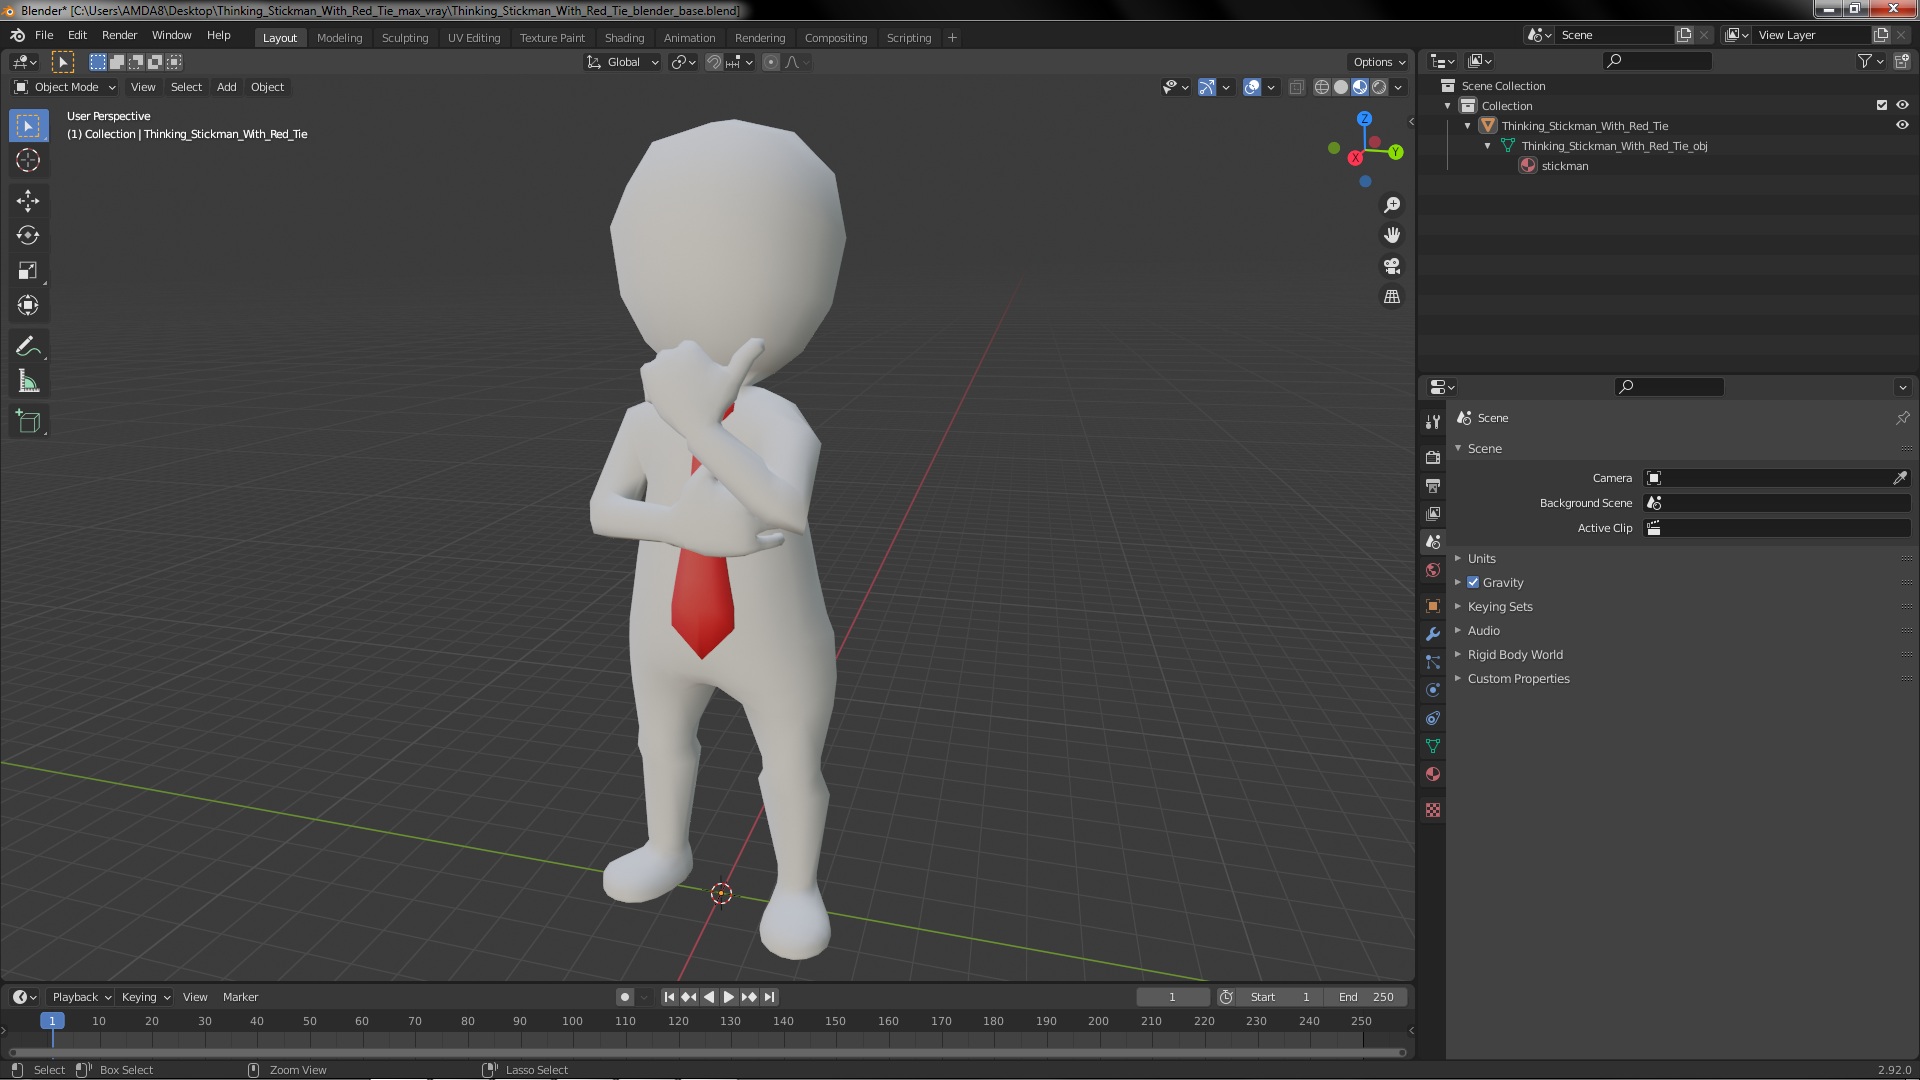
Task: Collapse Thinking_Stickman_With_Red_Tie_obj tree item
Action: click(1487, 146)
